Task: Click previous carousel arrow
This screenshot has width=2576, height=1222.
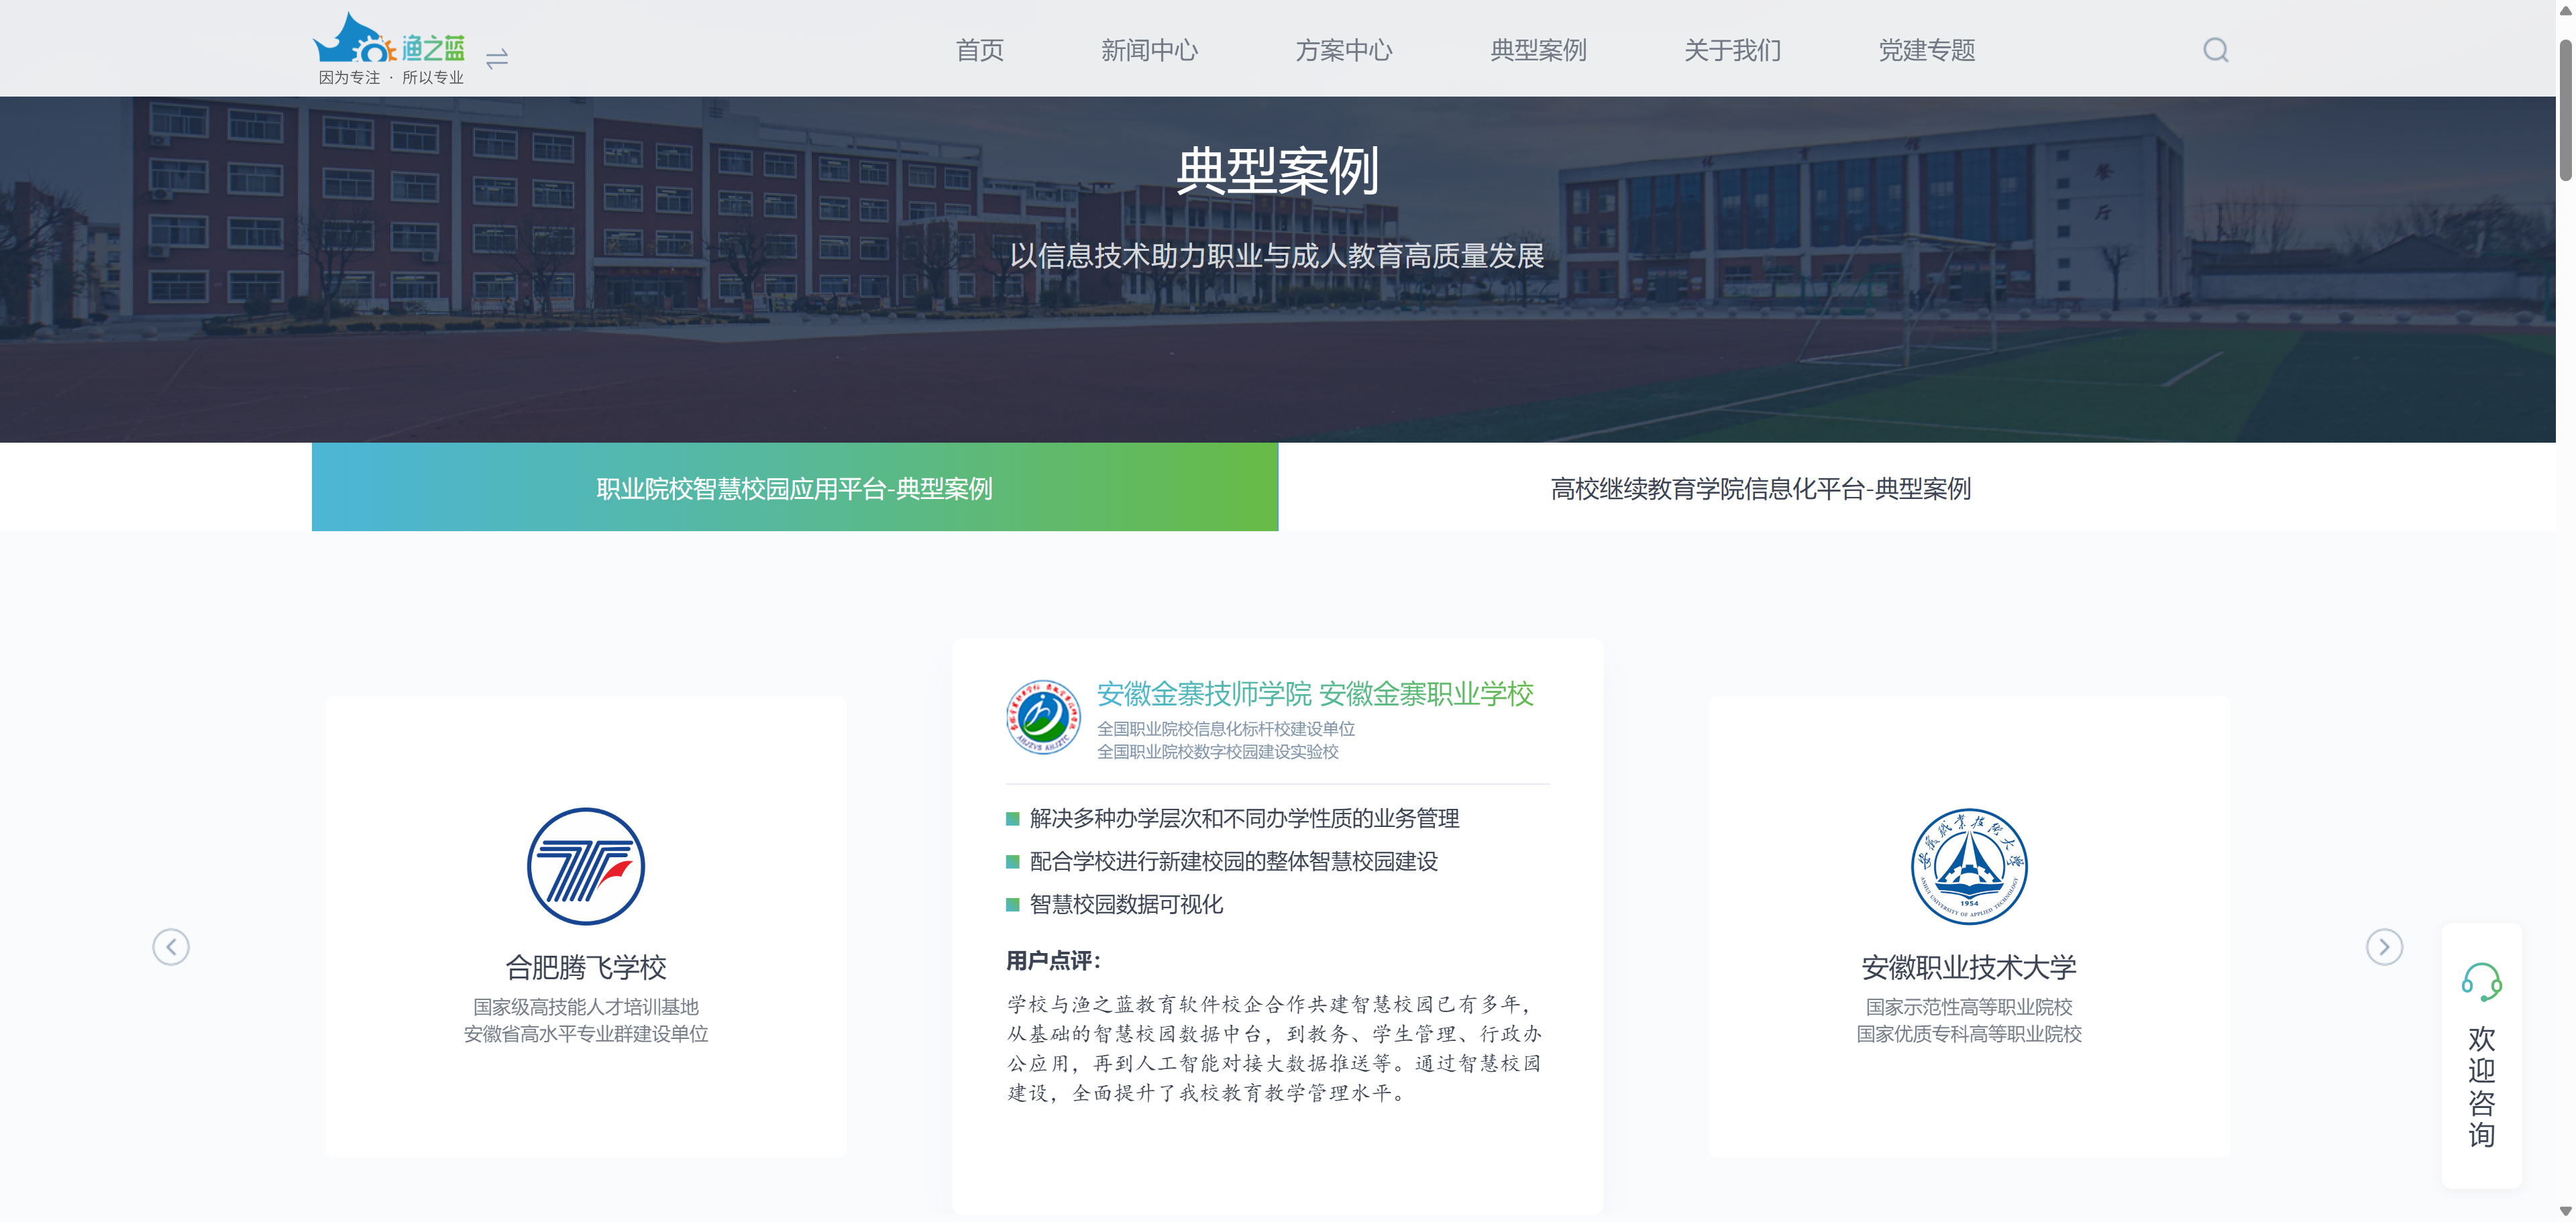Action: tap(171, 946)
